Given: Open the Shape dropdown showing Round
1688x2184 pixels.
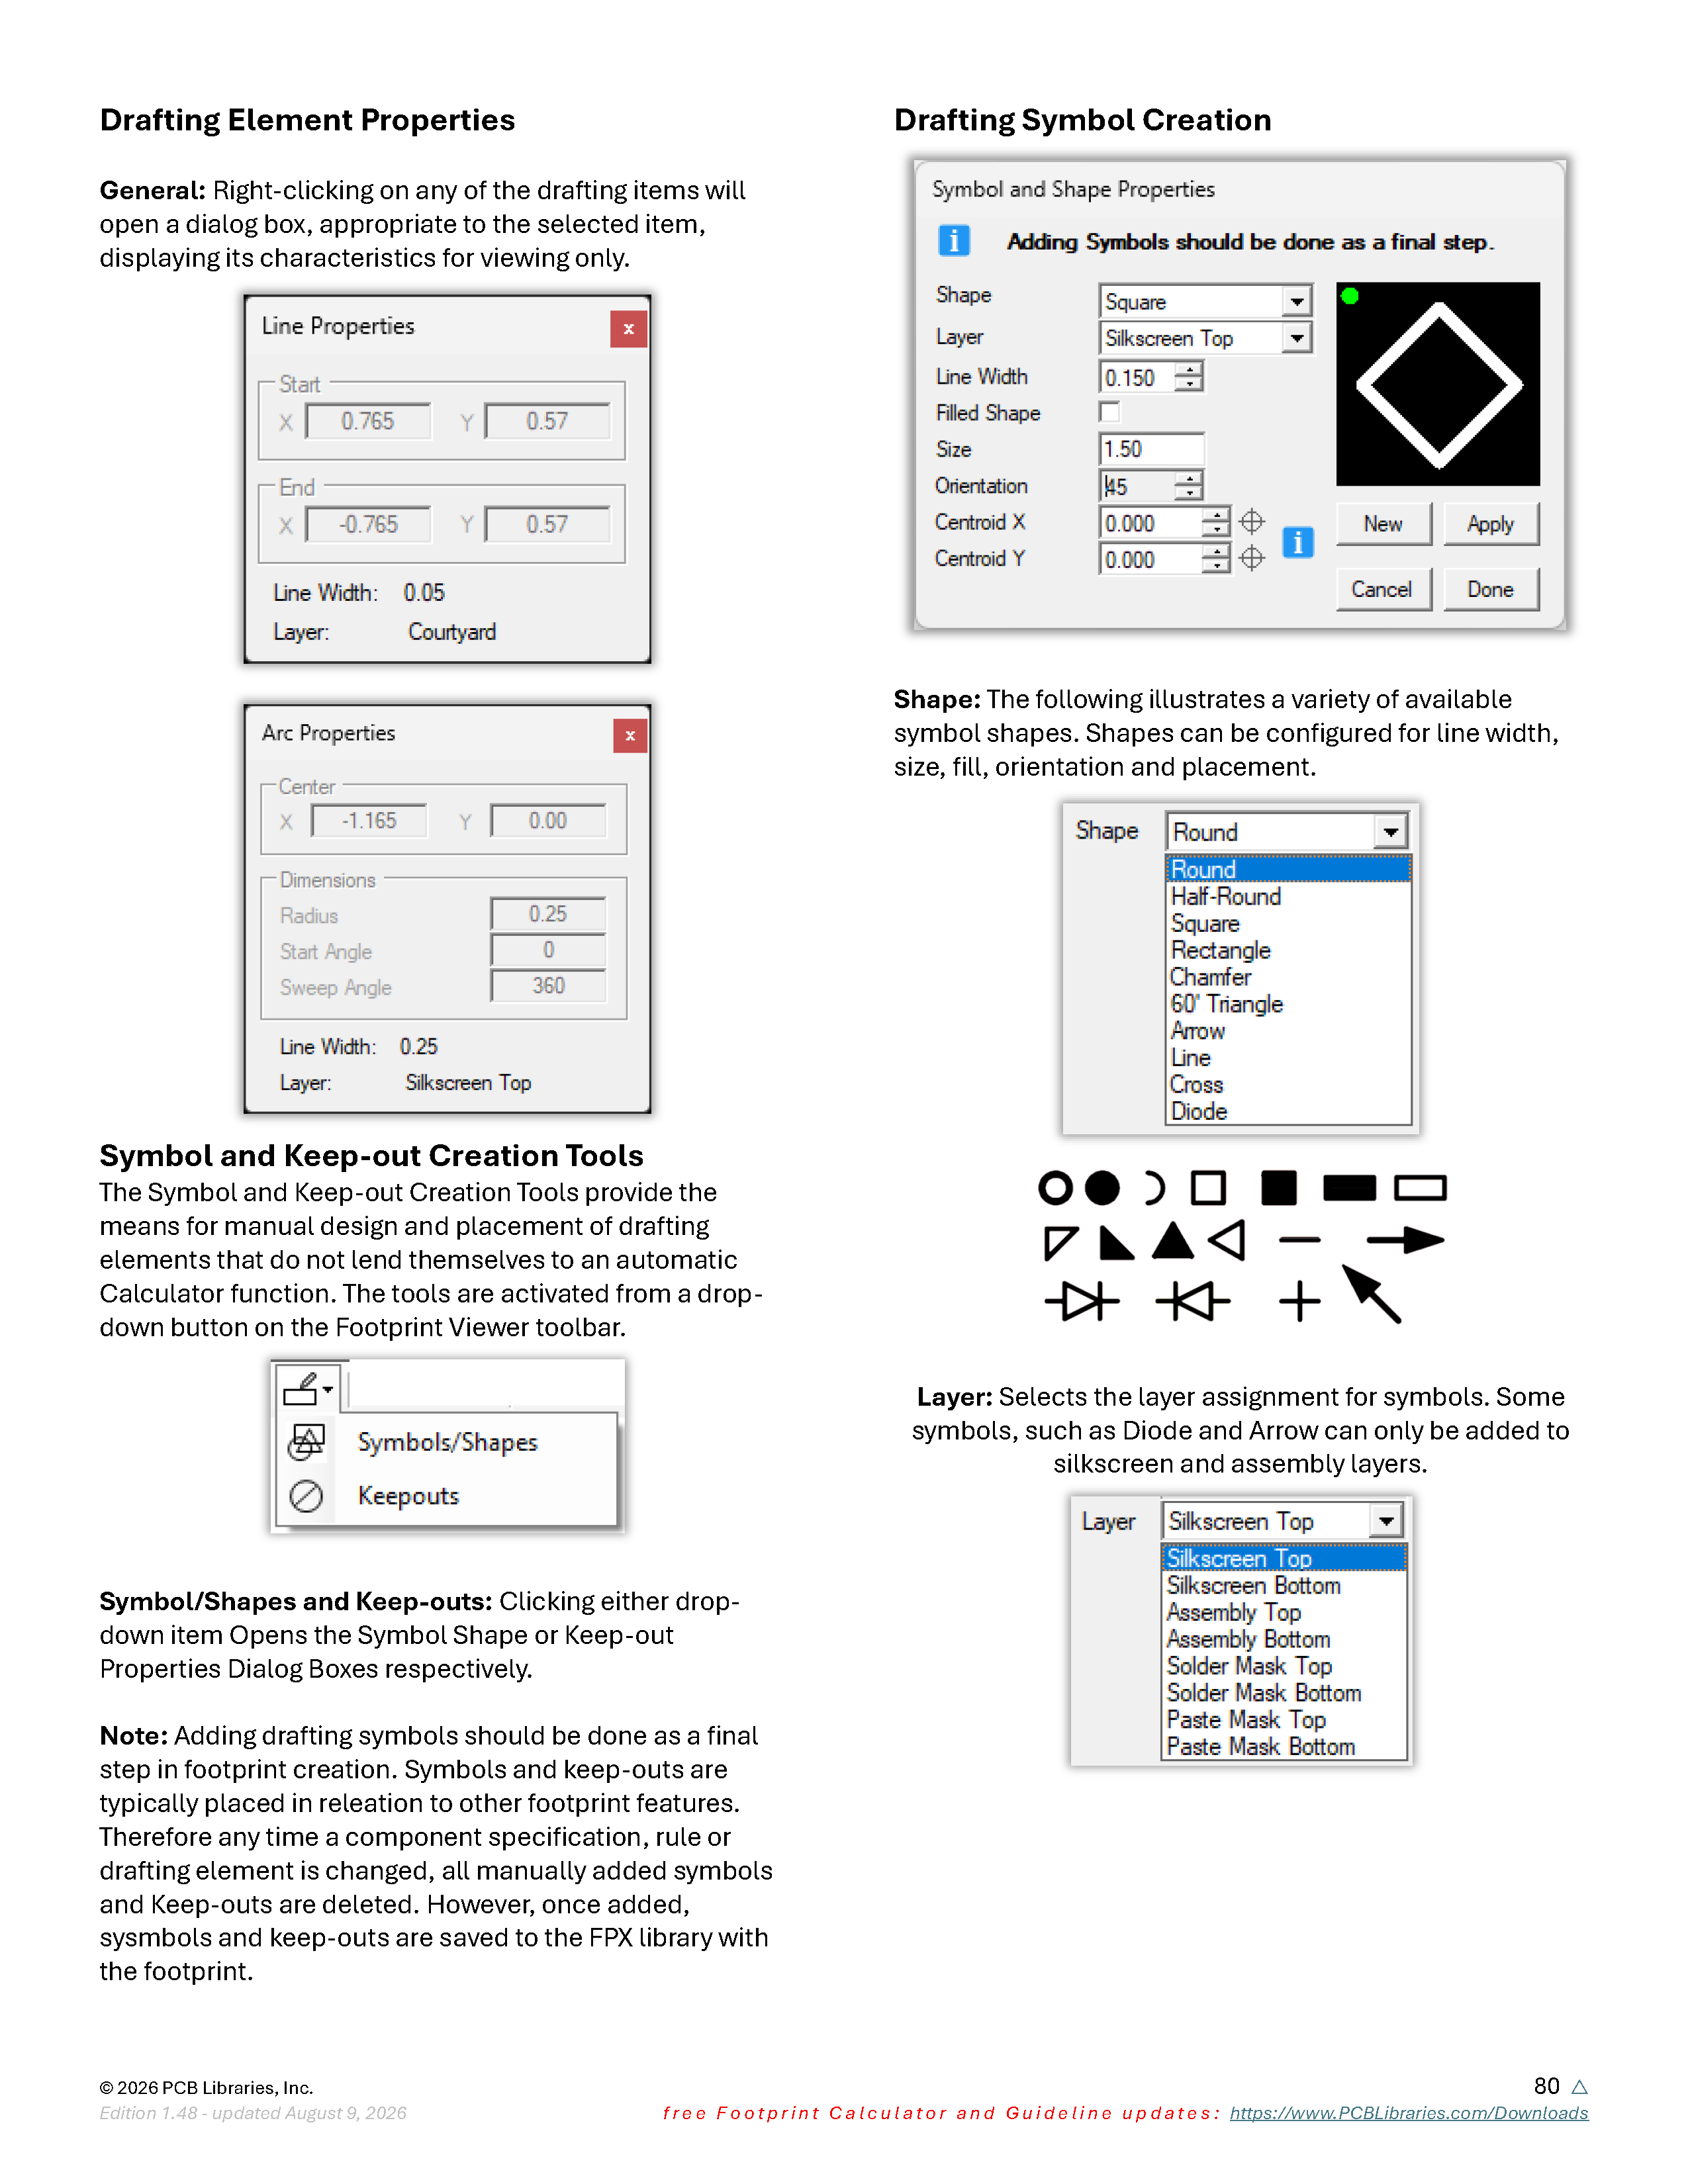Looking at the screenshot, I should point(1287,832).
